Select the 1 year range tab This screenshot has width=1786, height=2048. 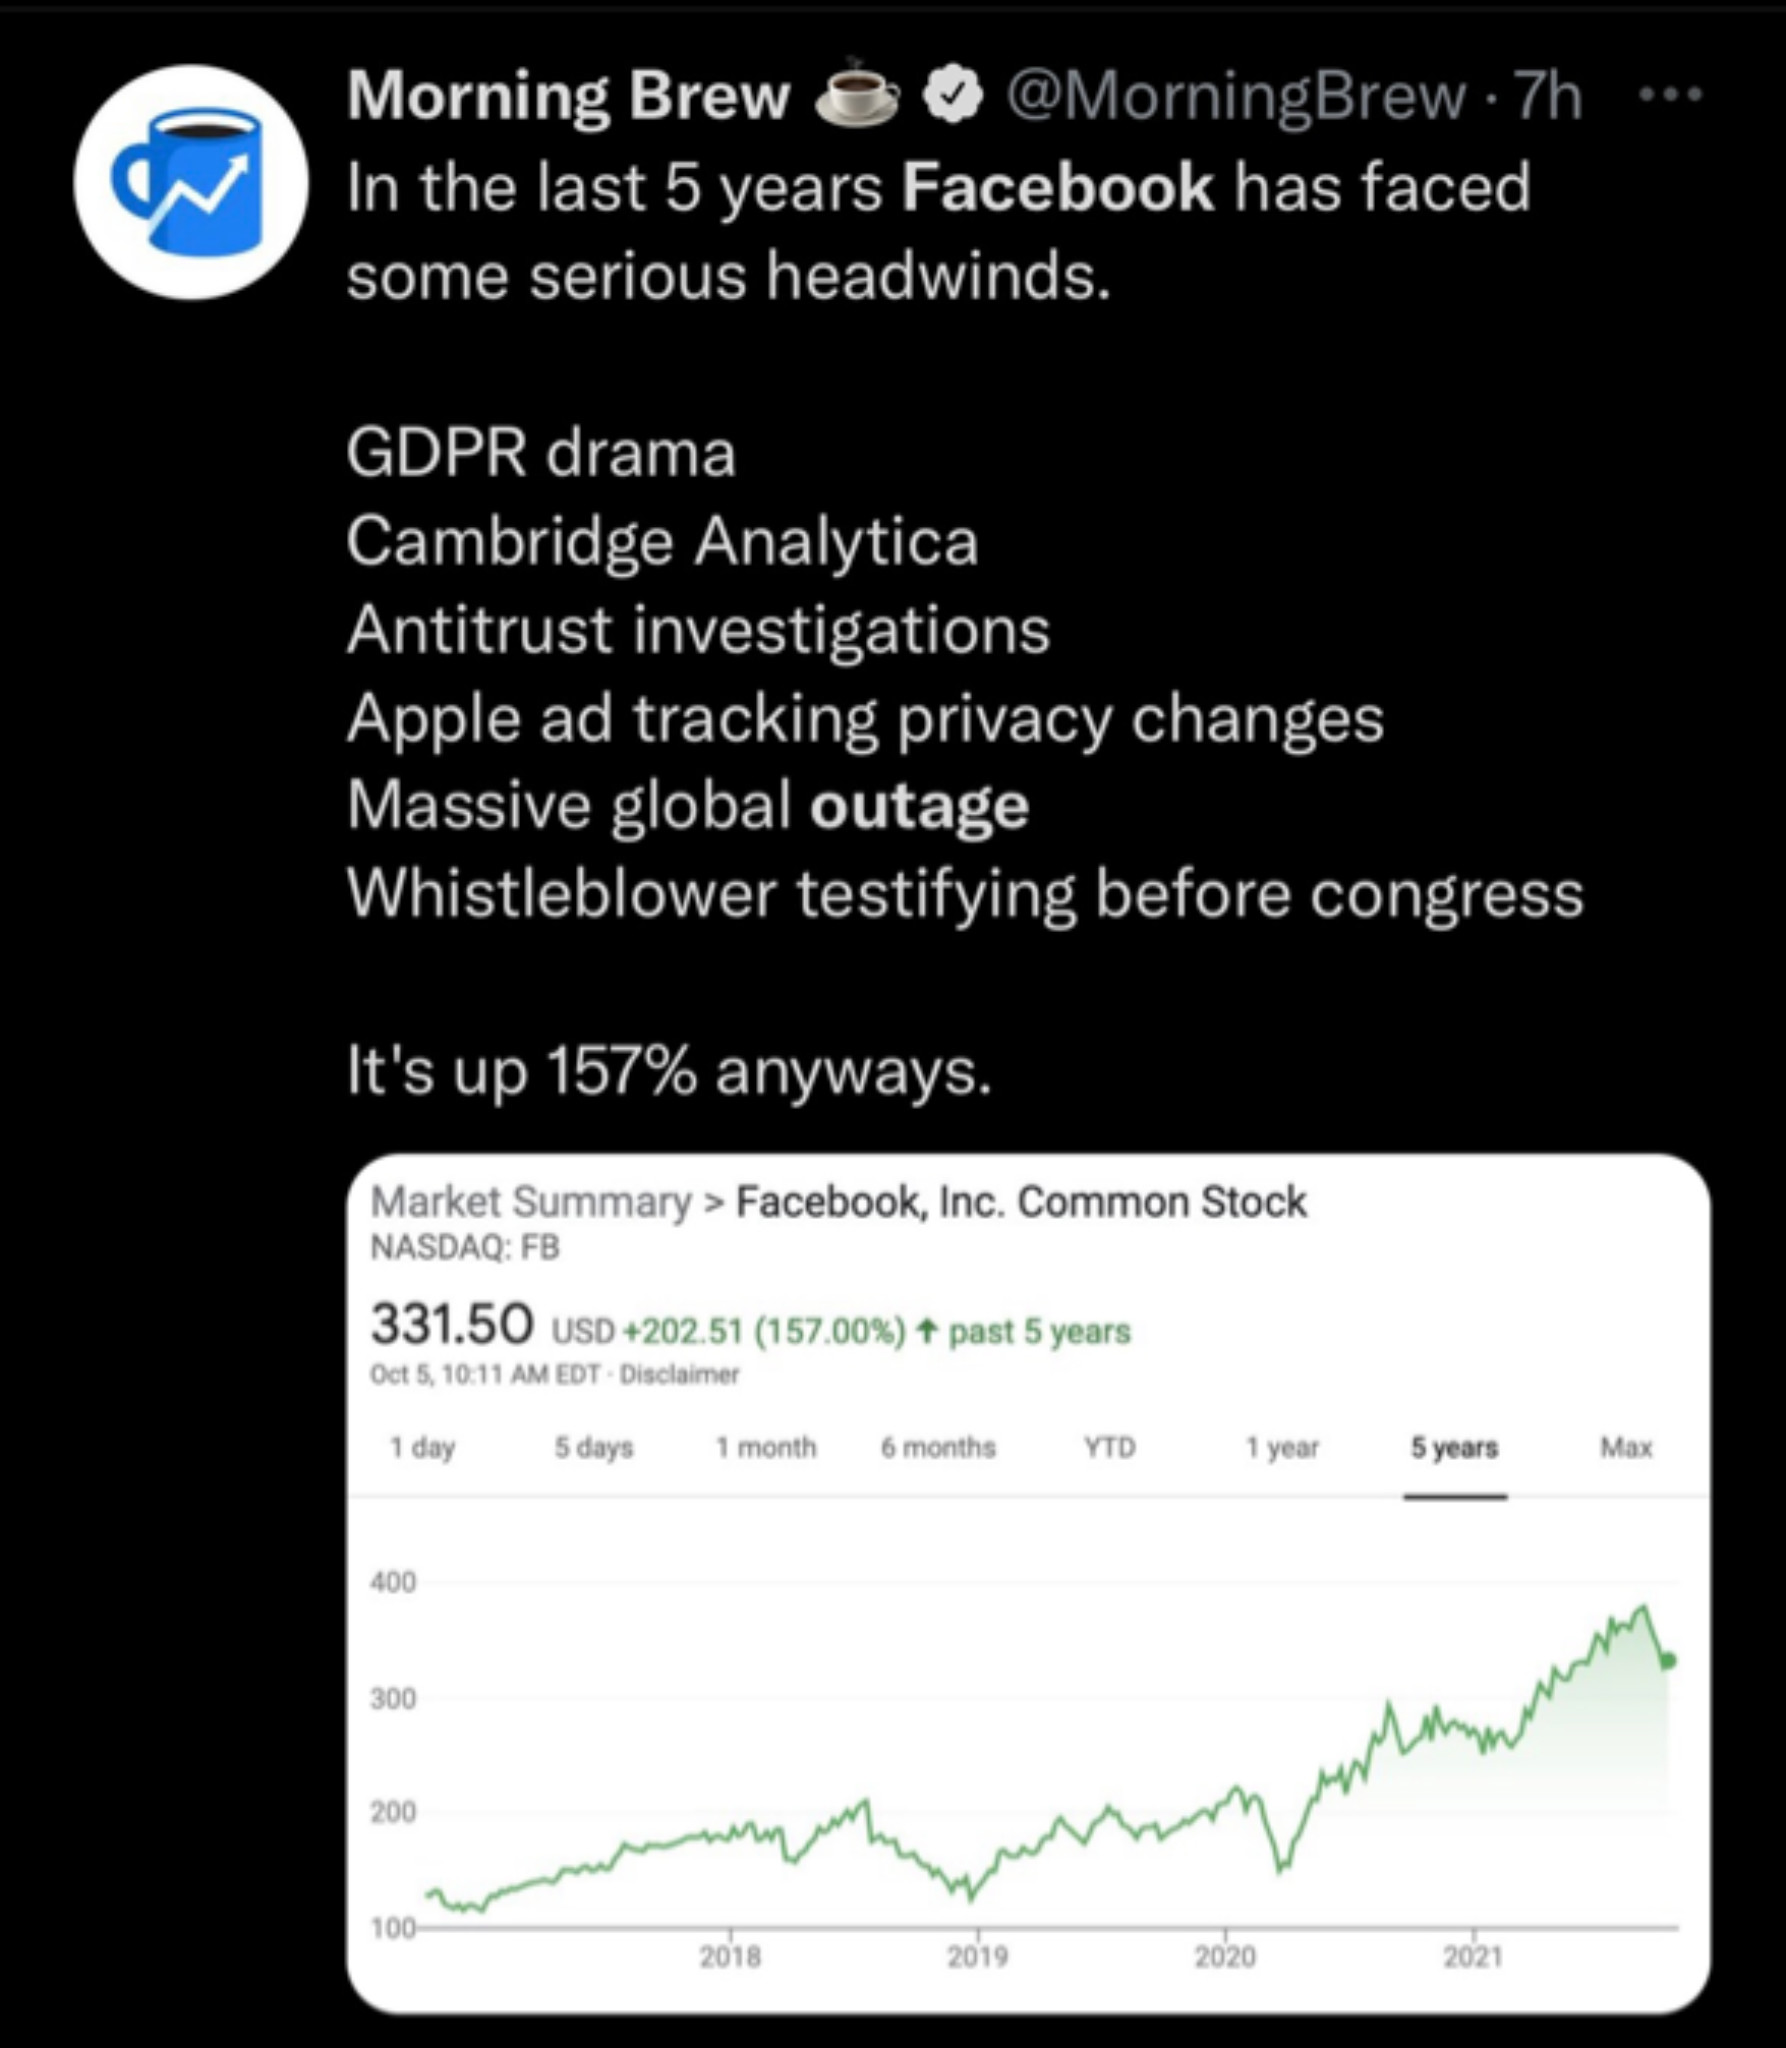point(1282,1447)
